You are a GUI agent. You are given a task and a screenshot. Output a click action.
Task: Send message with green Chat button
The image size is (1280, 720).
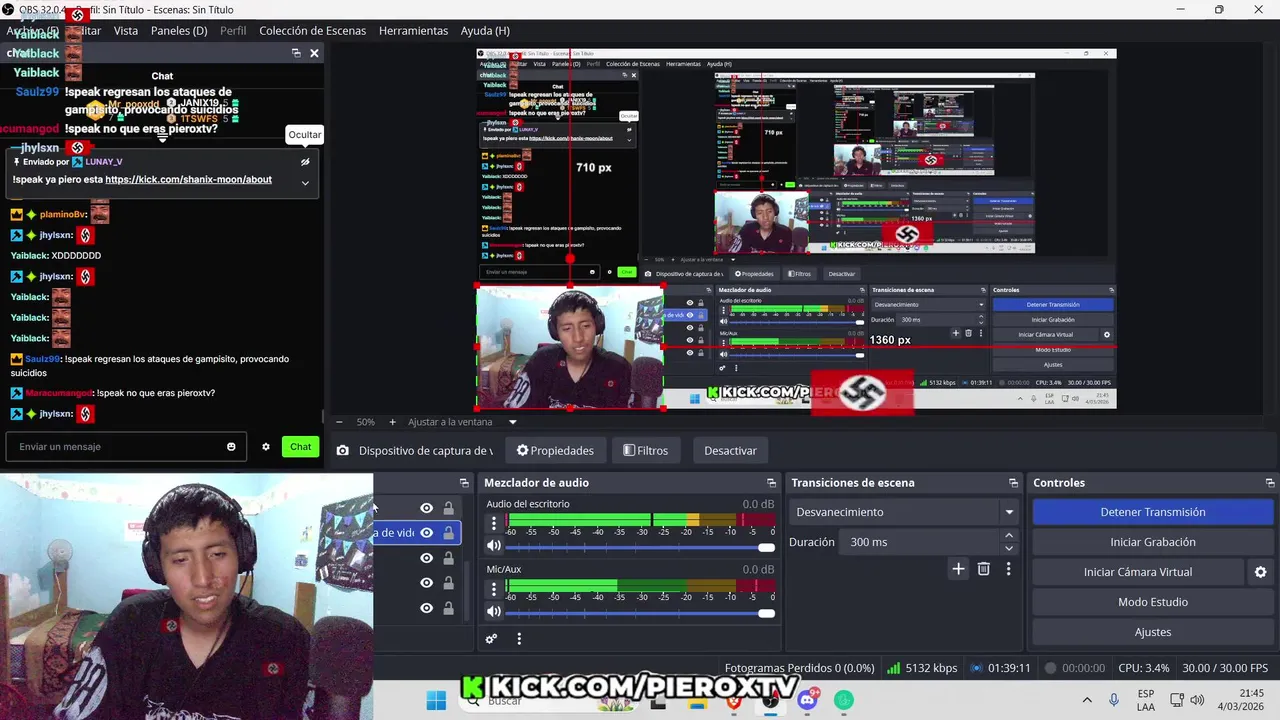pyautogui.click(x=301, y=447)
